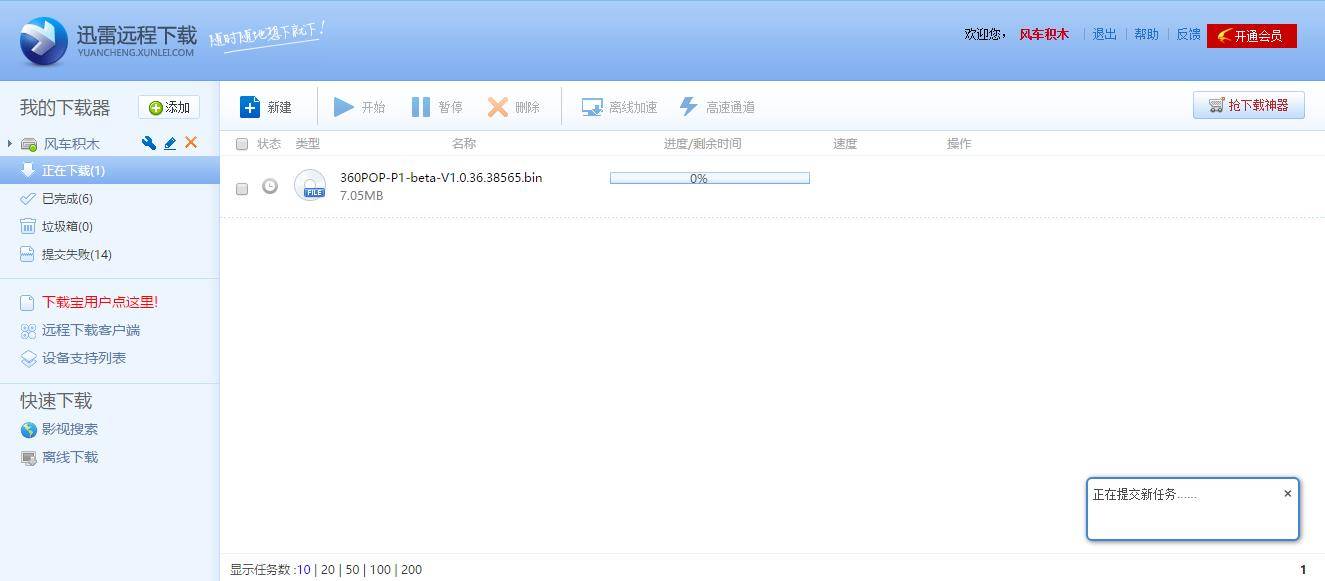The width and height of the screenshot is (1325, 581).
Task: Click the 抢下载神器 button
Action: point(1248,105)
